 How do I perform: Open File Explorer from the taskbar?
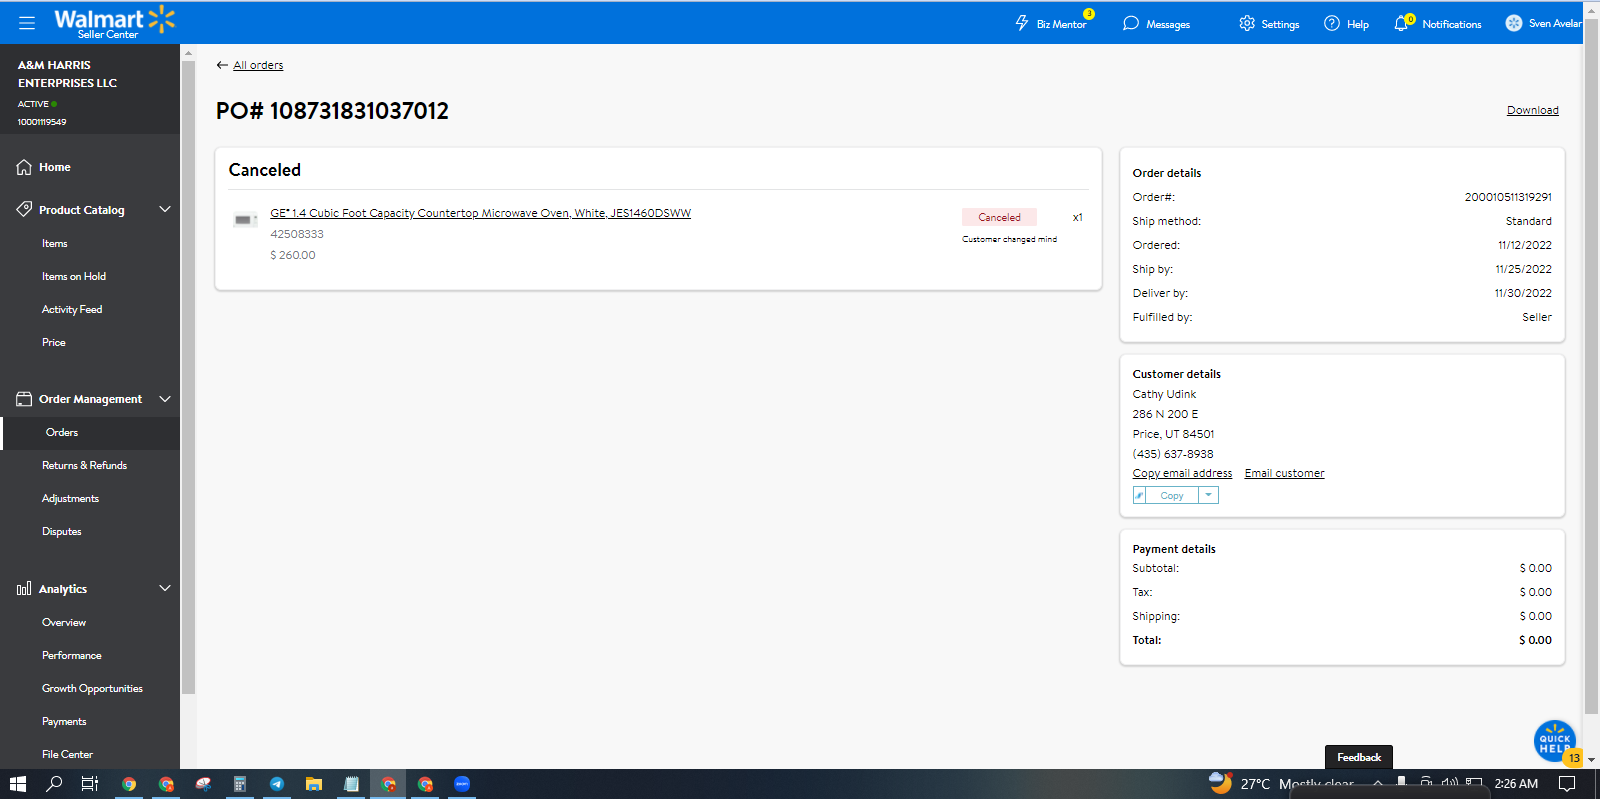coord(314,784)
